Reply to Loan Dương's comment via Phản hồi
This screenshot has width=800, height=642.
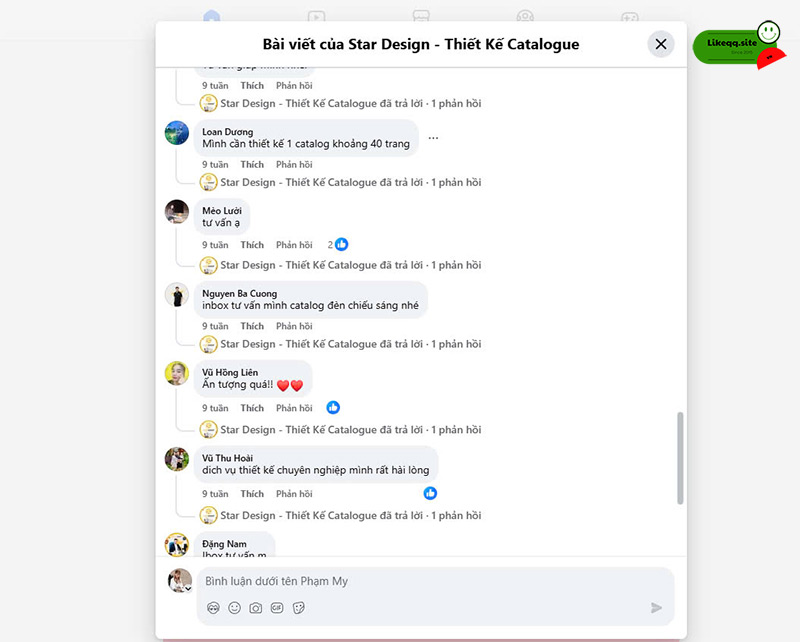tap(294, 165)
